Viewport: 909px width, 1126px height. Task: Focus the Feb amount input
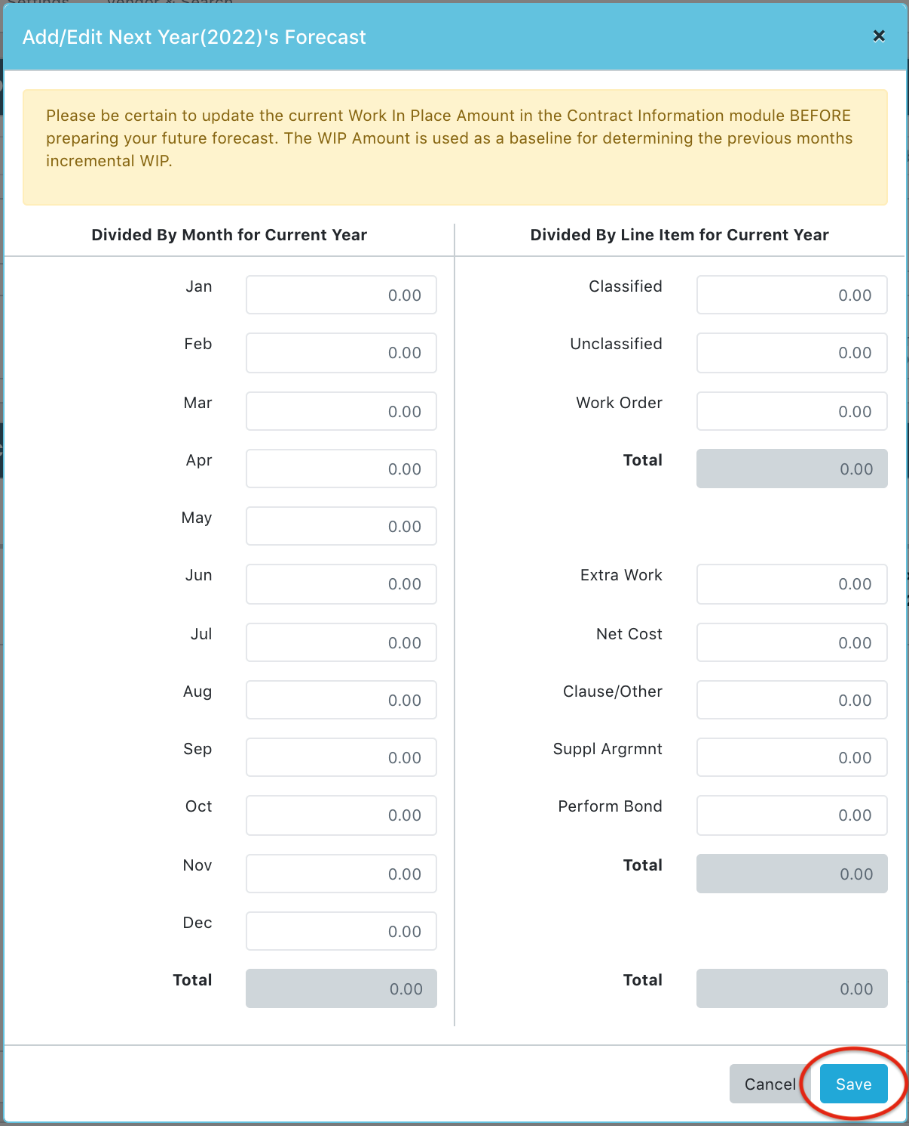(341, 353)
